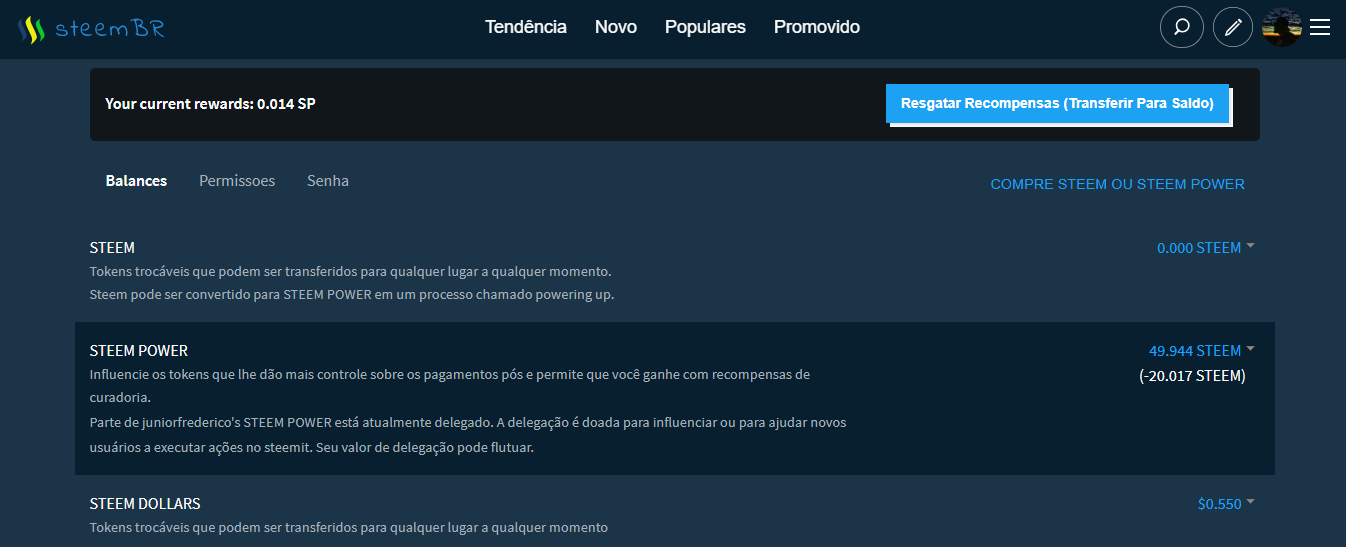Viewport: 1346px width, 547px height.
Task: Click 'Your current rewards: 0.014 SP' text
Action: point(210,104)
